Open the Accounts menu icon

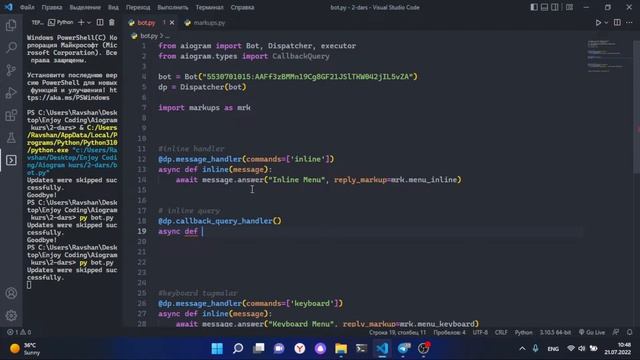[11, 293]
